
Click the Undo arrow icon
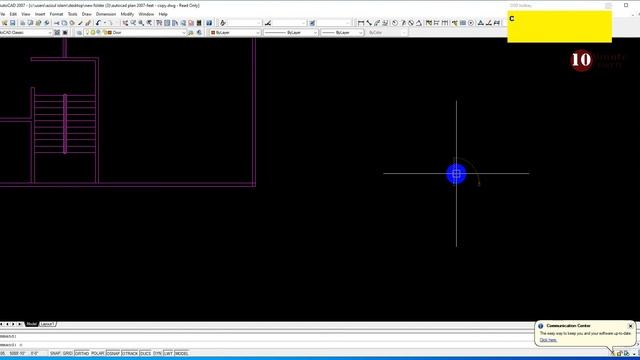[98, 23]
